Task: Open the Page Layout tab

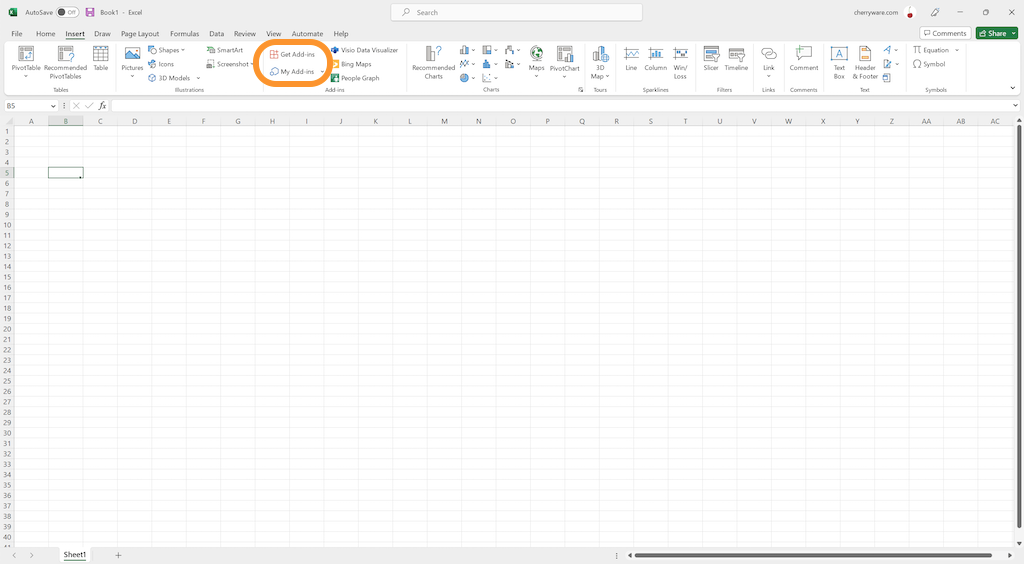Action: click(140, 33)
